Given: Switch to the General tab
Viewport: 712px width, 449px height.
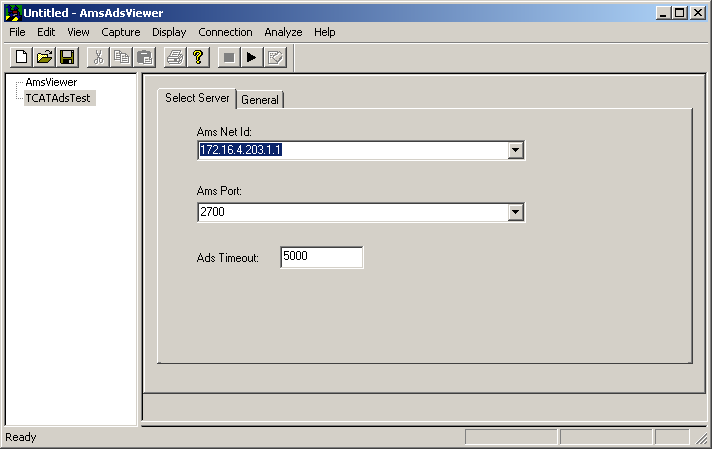Looking at the screenshot, I should (x=260, y=100).
